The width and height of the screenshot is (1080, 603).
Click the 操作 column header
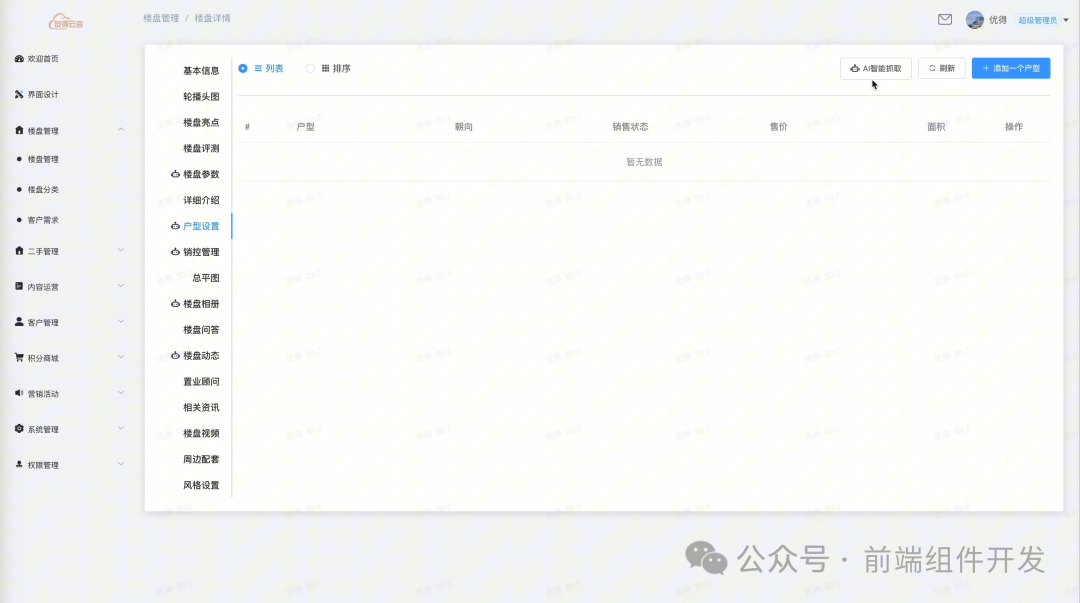(x=1014, y=127)
